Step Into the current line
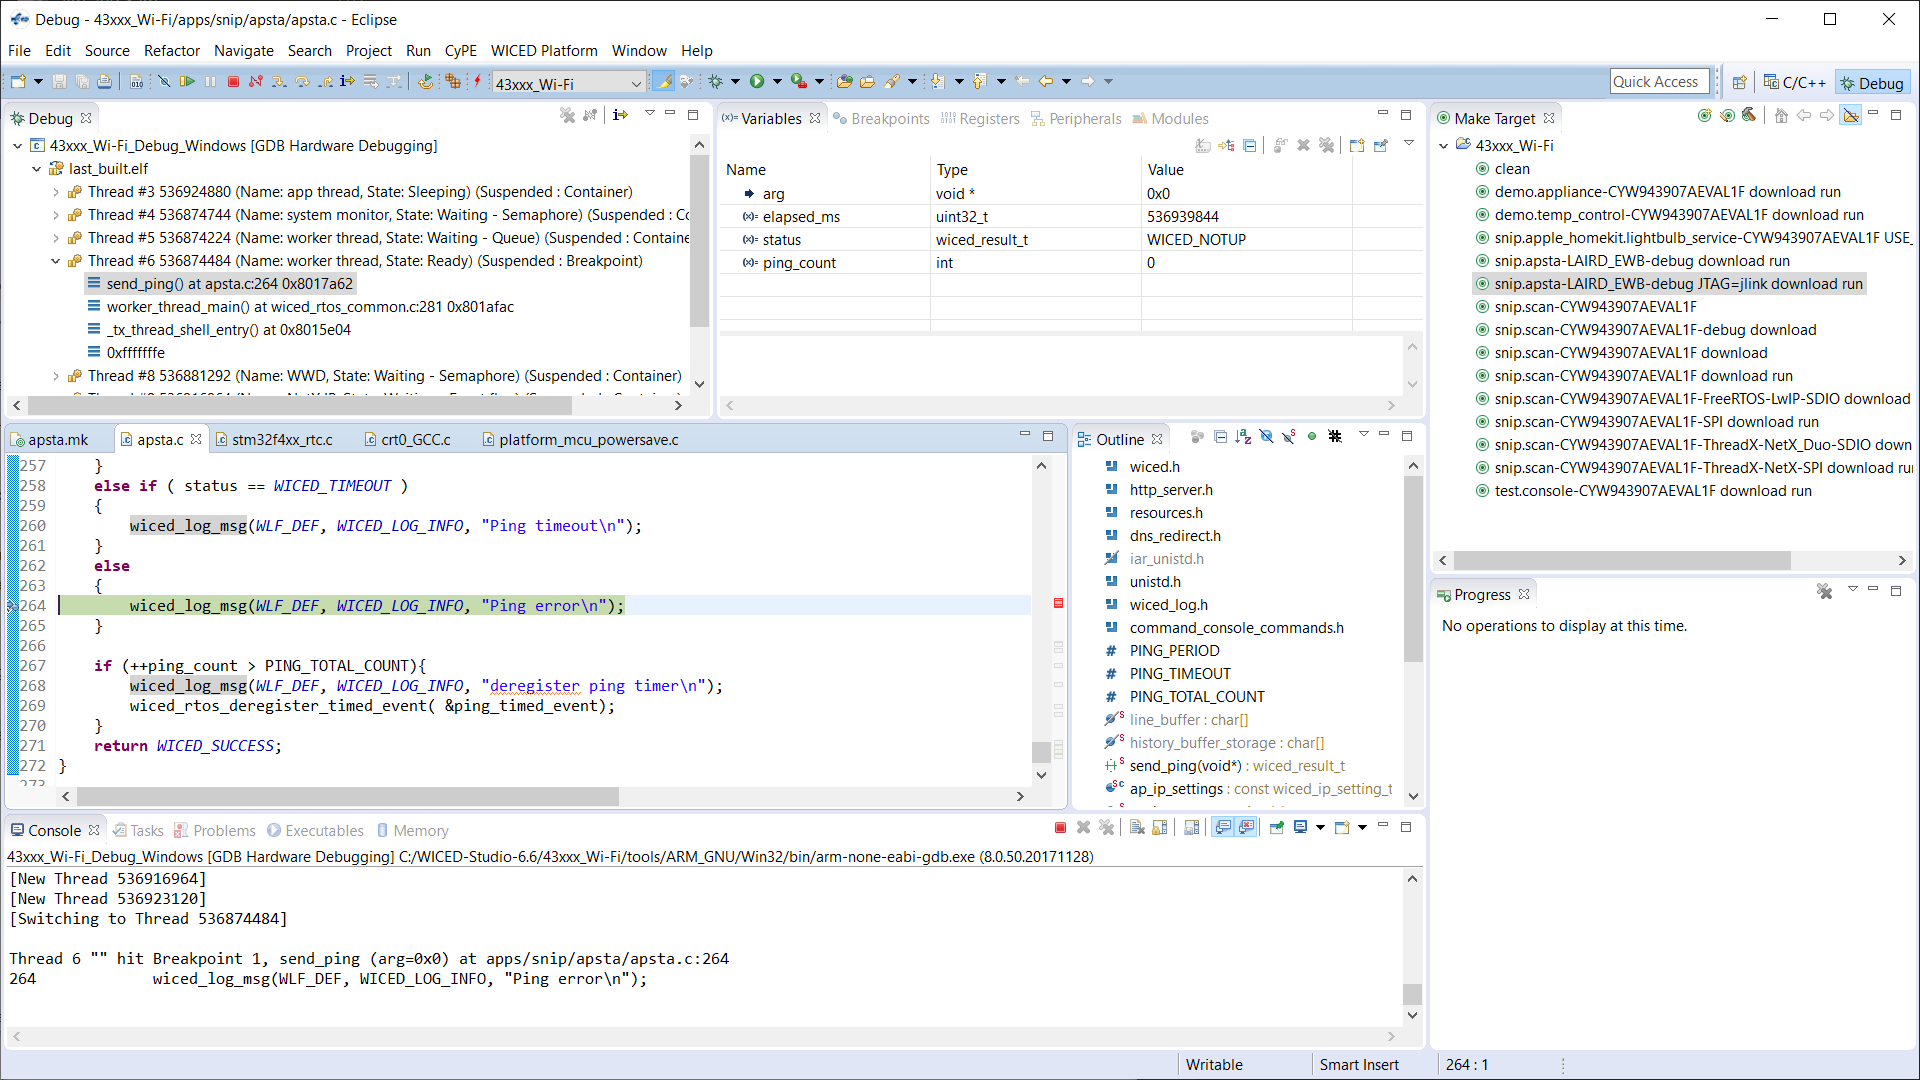The height and width of the screenshot is (1080, 1920). (279, 82)
